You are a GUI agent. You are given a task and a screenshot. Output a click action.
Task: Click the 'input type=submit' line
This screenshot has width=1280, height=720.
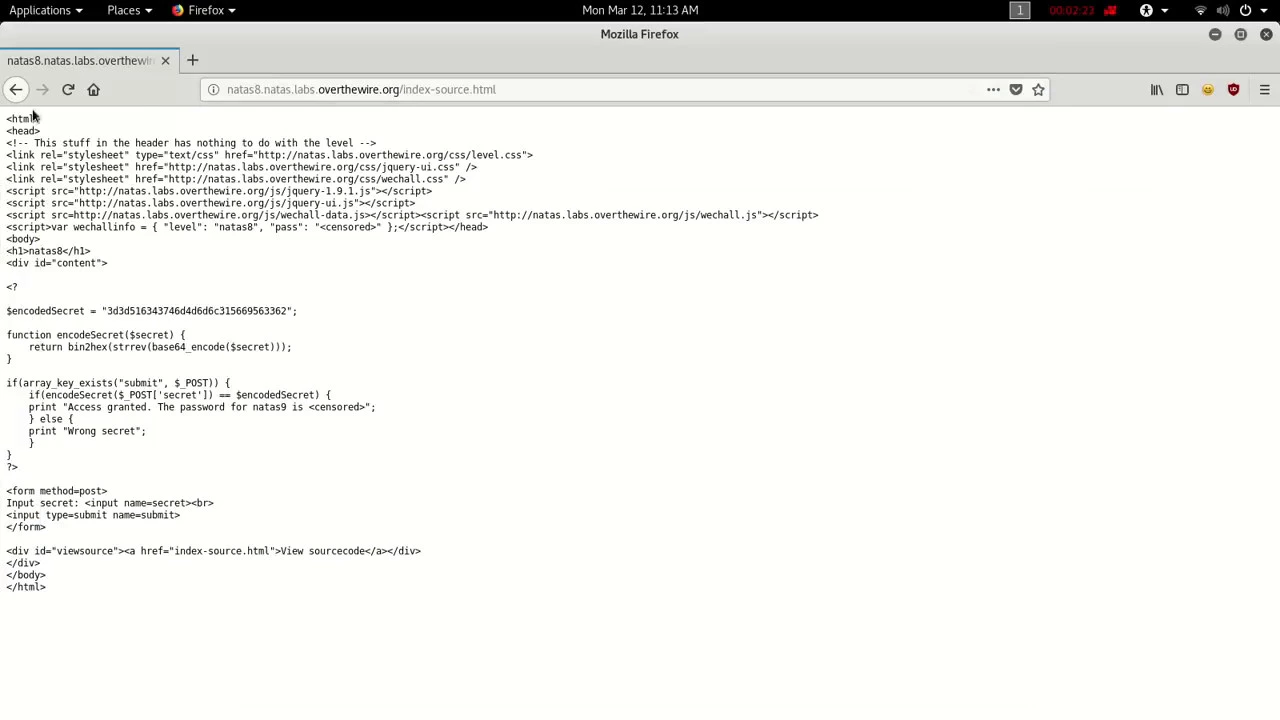[93, 515]
